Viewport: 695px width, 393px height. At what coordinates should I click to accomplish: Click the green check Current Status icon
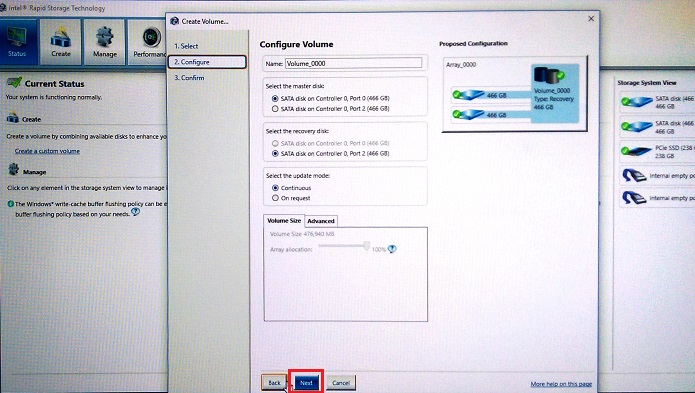(x=14, y=83)
